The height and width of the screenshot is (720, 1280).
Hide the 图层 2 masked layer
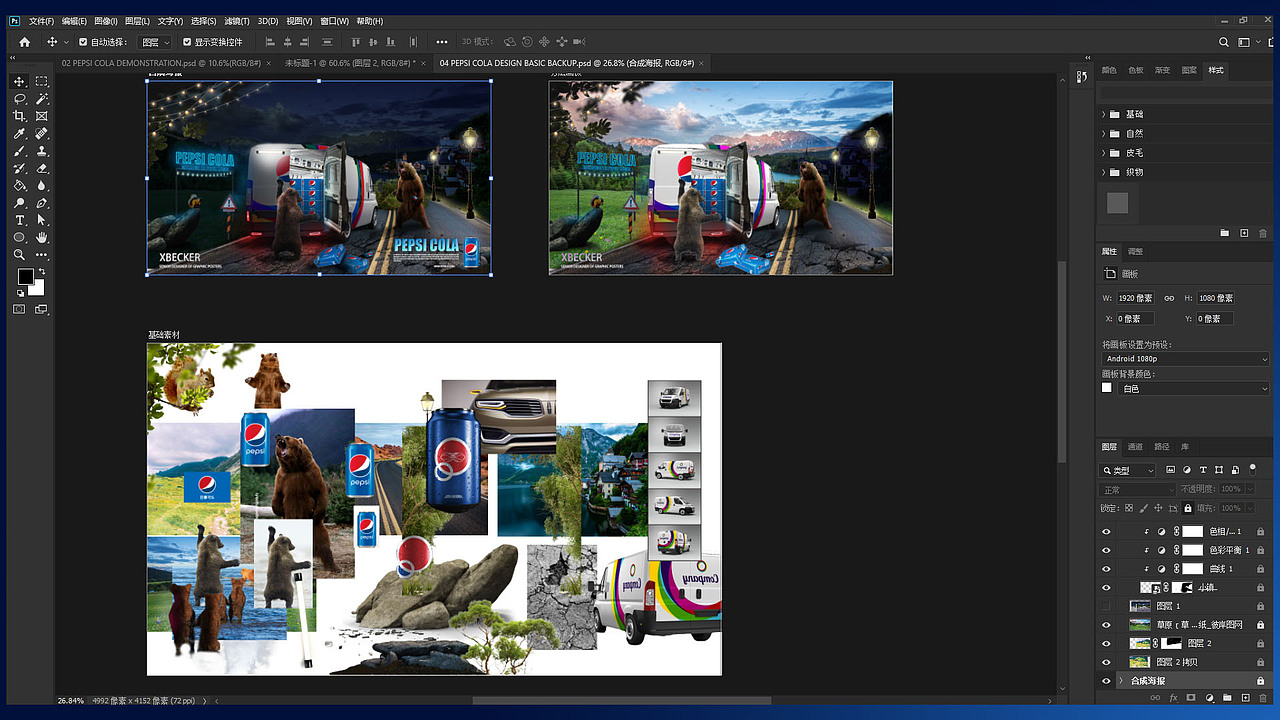click(x=1106, y=643)
